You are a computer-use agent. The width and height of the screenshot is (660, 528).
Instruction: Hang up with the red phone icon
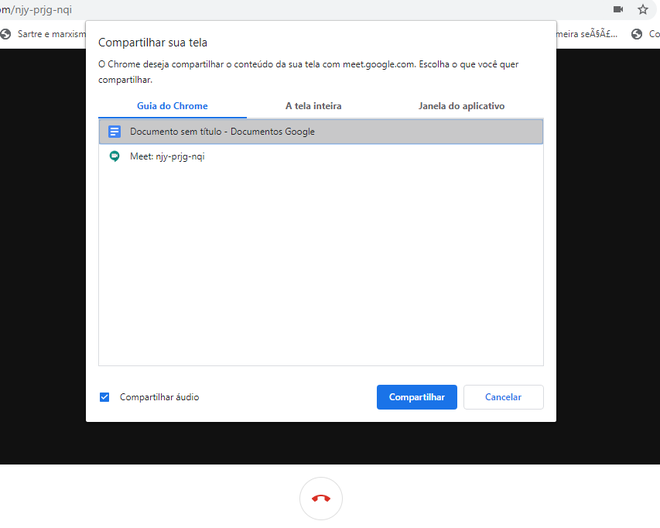(321, 499)
